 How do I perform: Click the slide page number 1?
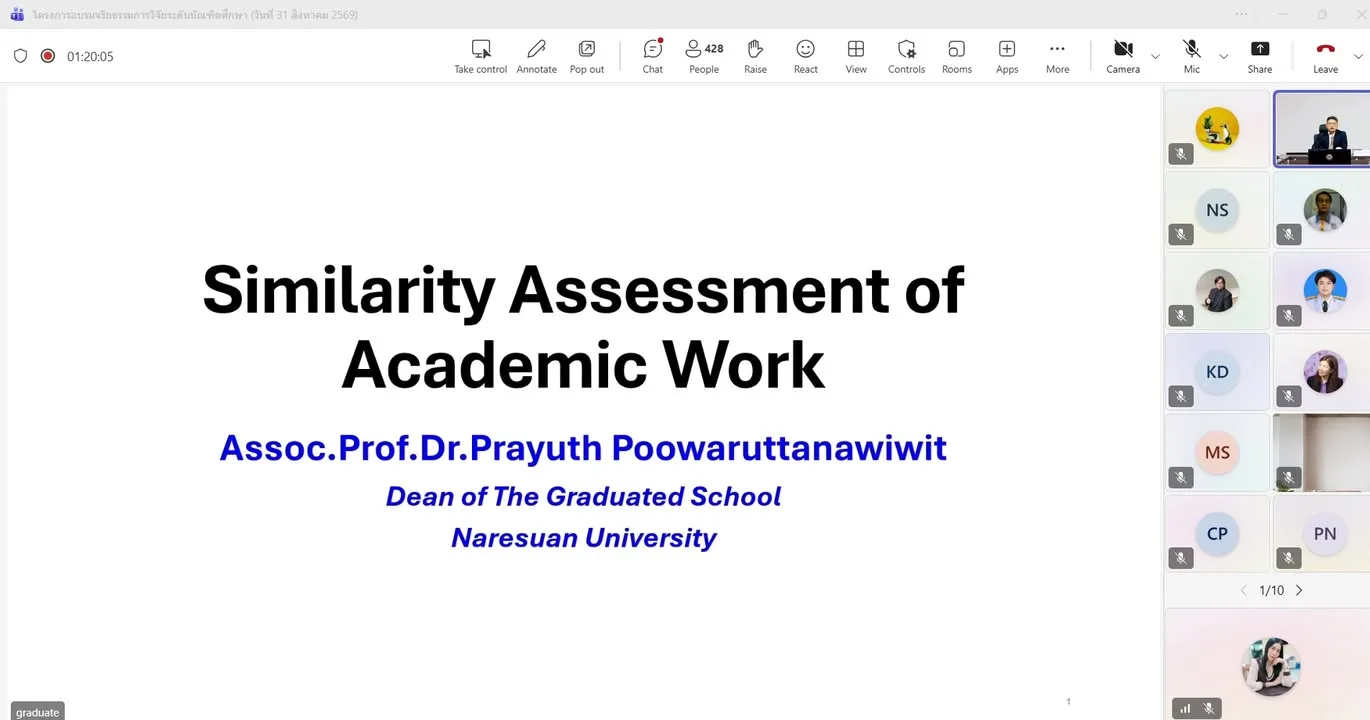tap(1068, 702)
